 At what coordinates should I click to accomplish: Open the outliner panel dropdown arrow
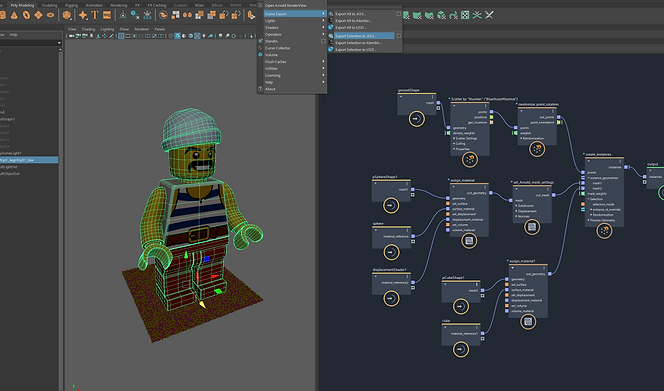[x=59, y=43]
